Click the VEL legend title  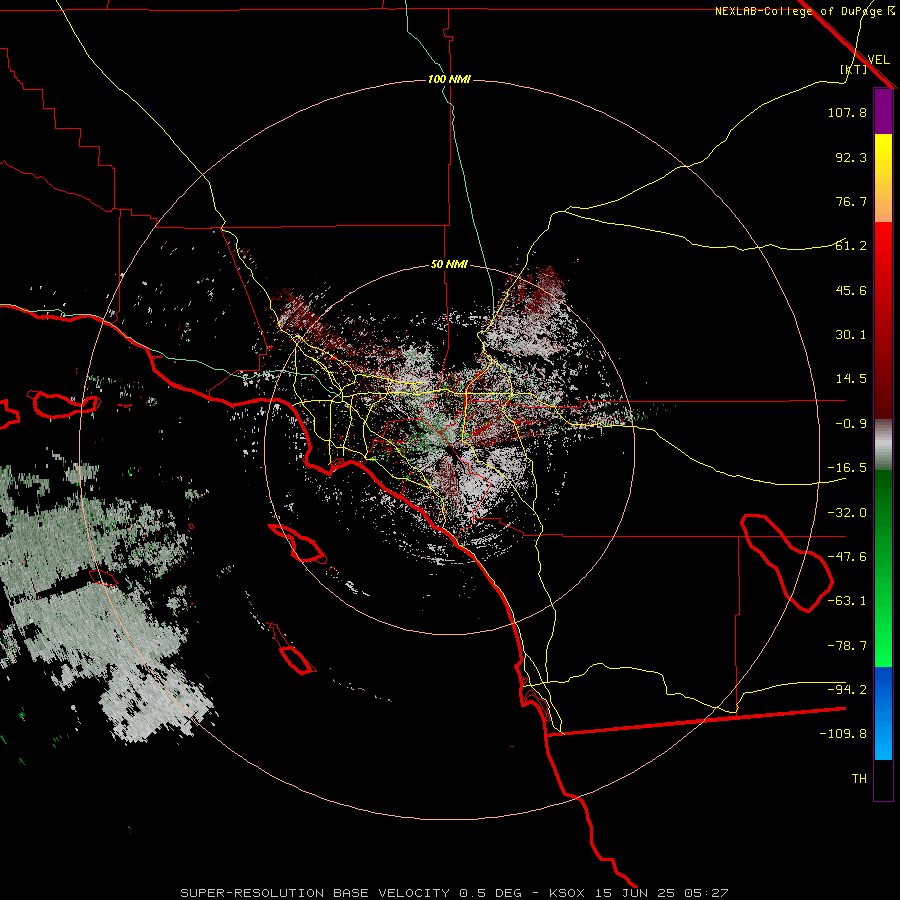pyautogui.click(x=878, y=60)
